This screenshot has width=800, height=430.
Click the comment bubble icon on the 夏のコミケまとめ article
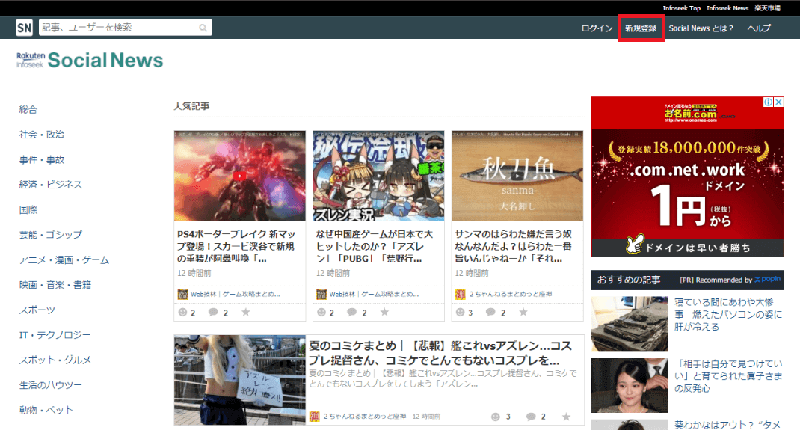(531, 417)
